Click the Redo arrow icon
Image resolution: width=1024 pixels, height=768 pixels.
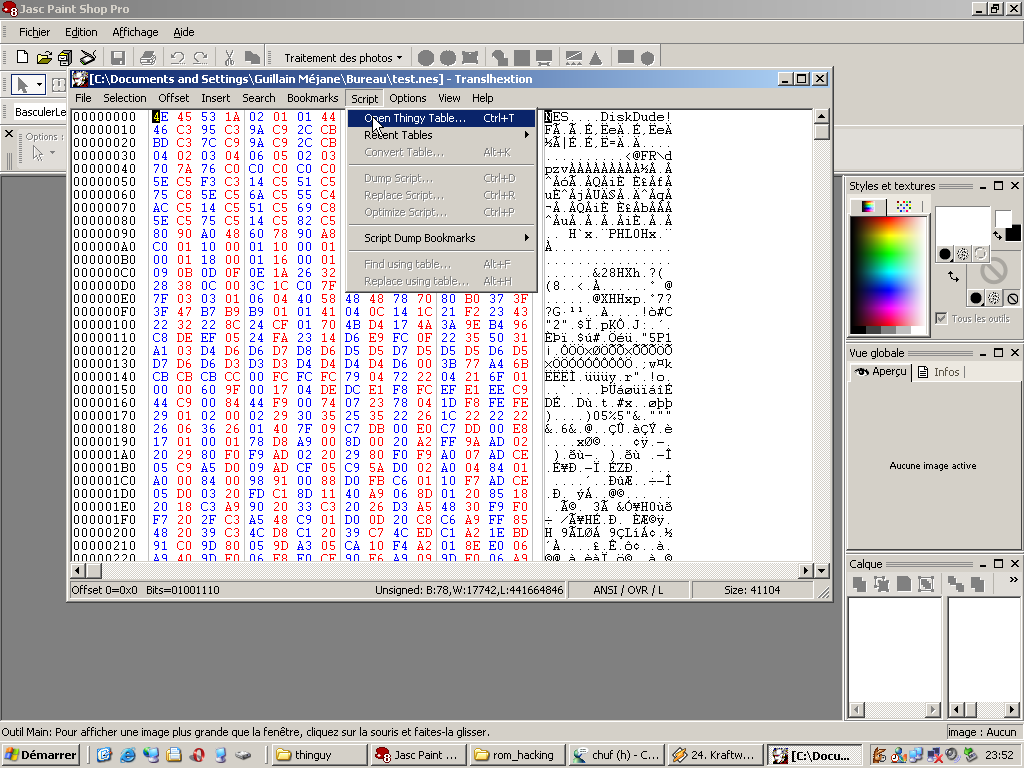click(x=200, y=57)
